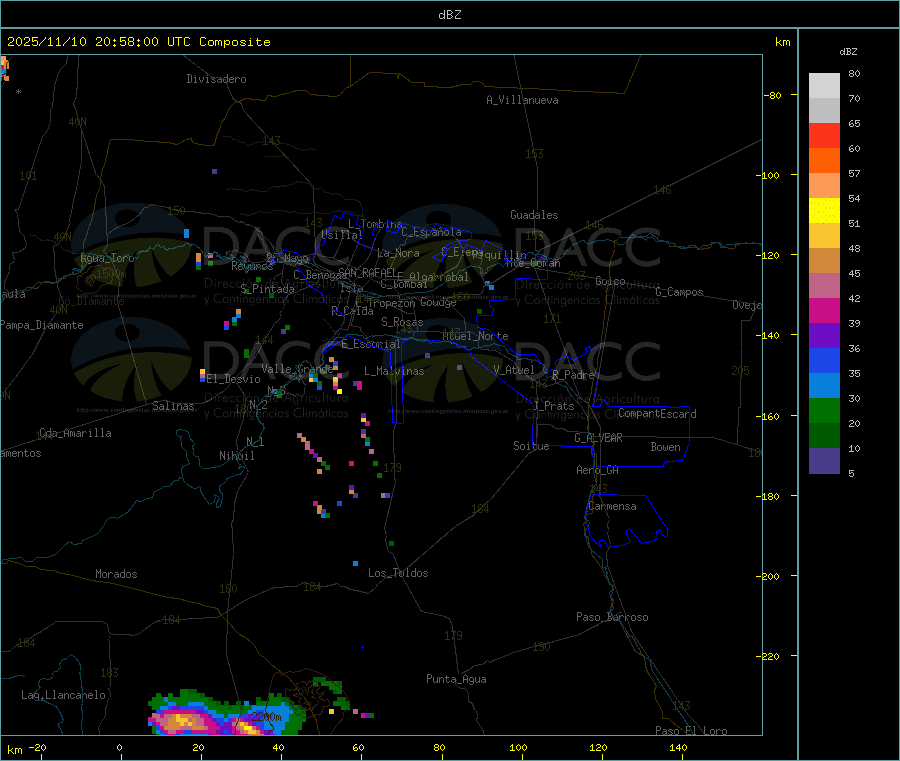The width and height of the screenshot is (900, 761).
Task: Click the 2025/11/10 20:58:00 UTC Composite timestamp
Action: (x=138, y=42)
